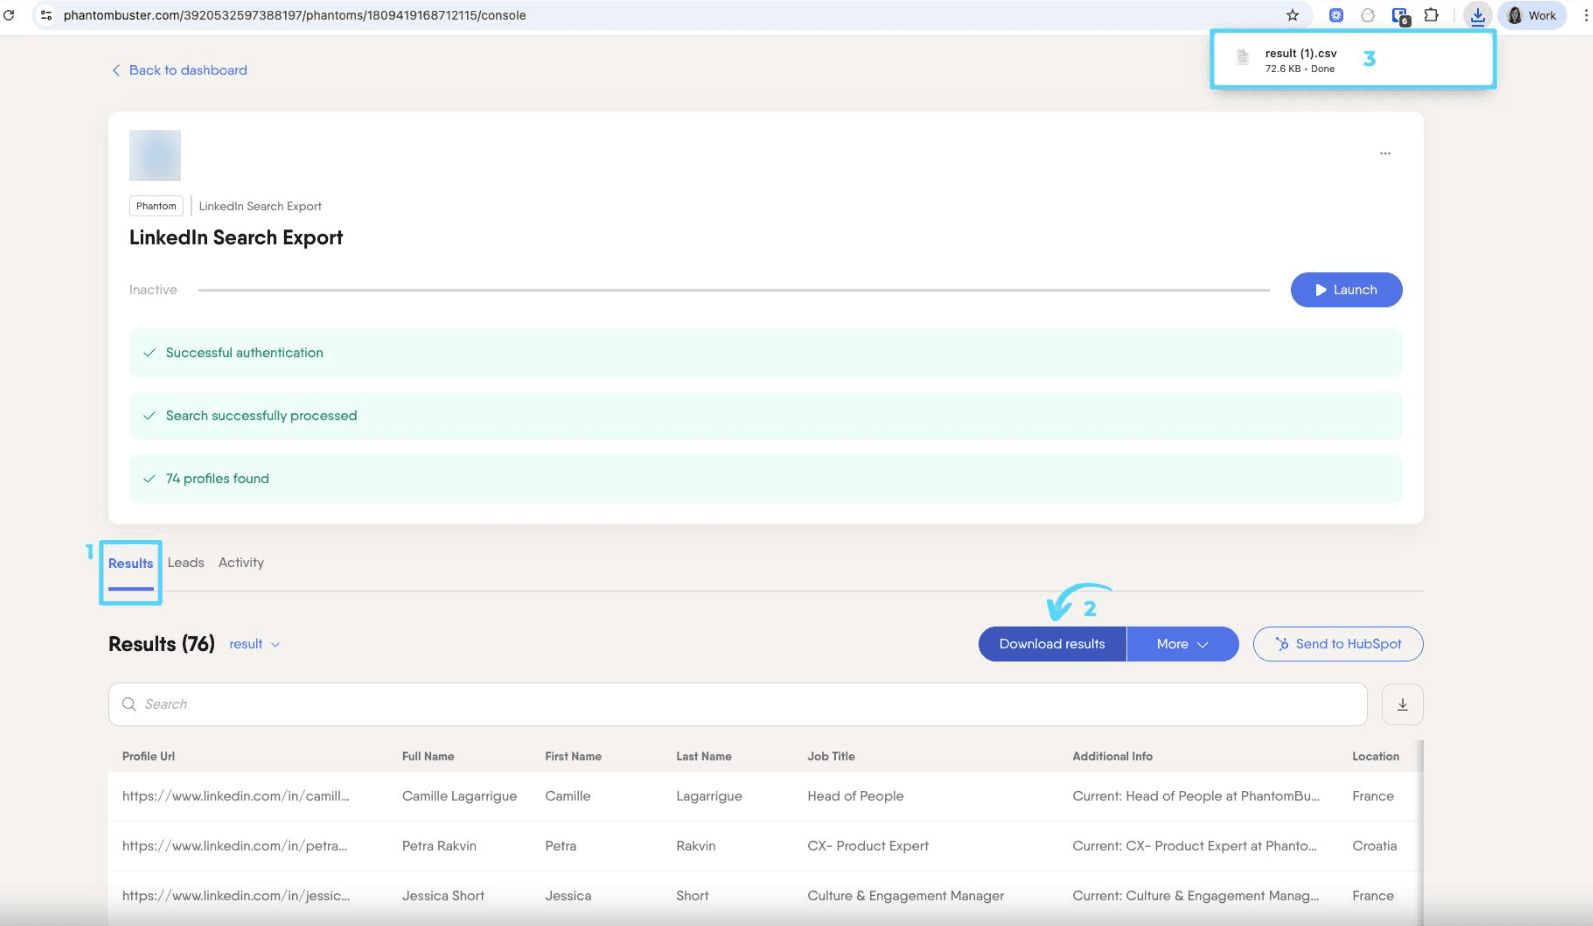Go back to dashboard
1593x926 pixels.
point(179,70)
